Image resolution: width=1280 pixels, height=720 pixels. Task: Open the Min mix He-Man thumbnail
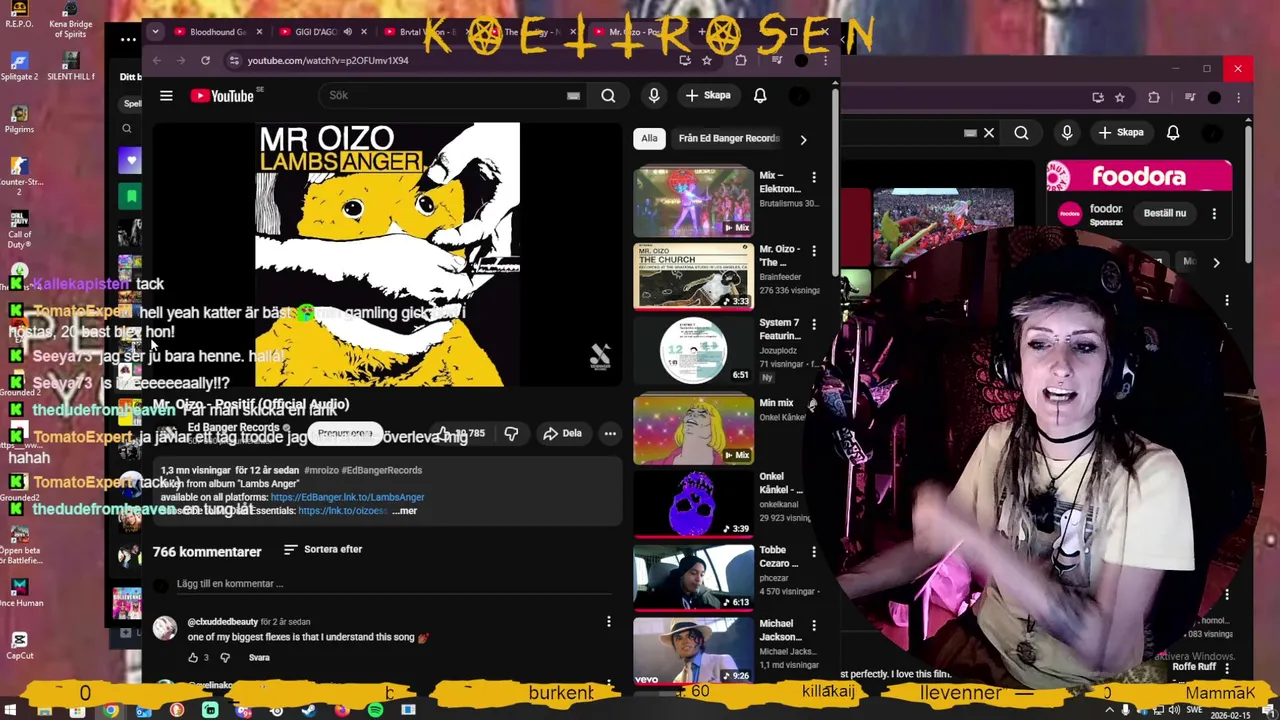pos(693,429)
